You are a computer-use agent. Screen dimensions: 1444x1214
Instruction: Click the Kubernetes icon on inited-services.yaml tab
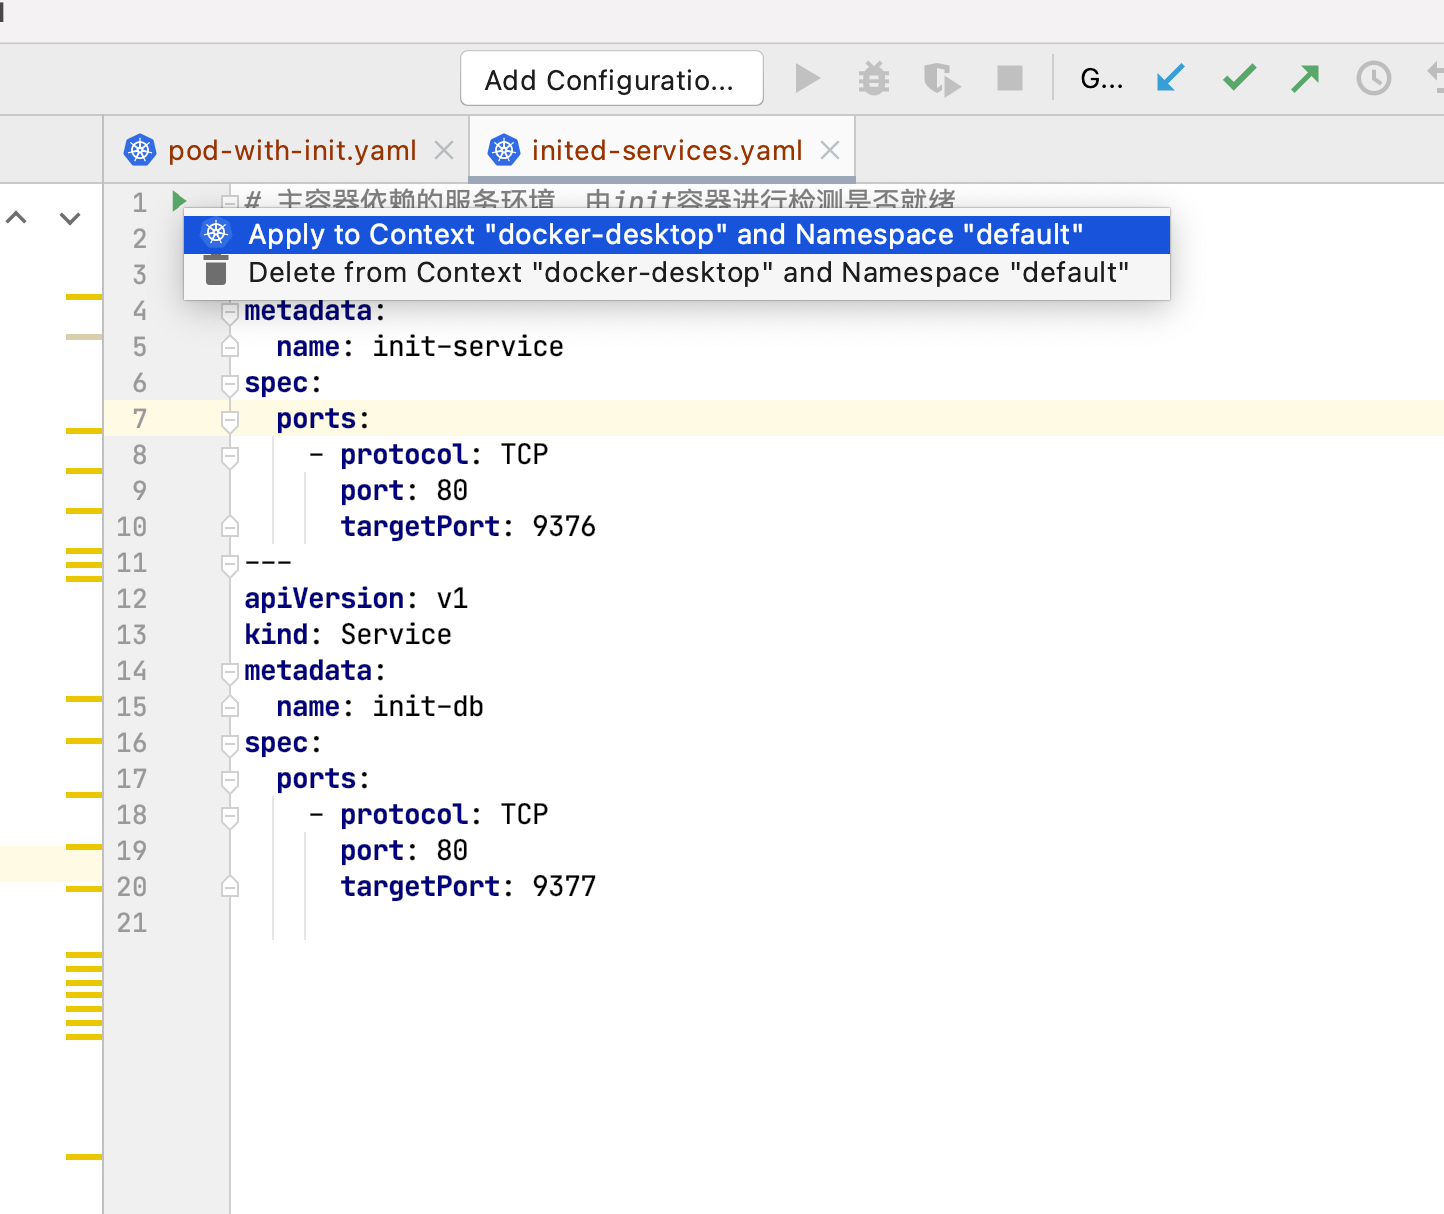[x=504, y=150]
